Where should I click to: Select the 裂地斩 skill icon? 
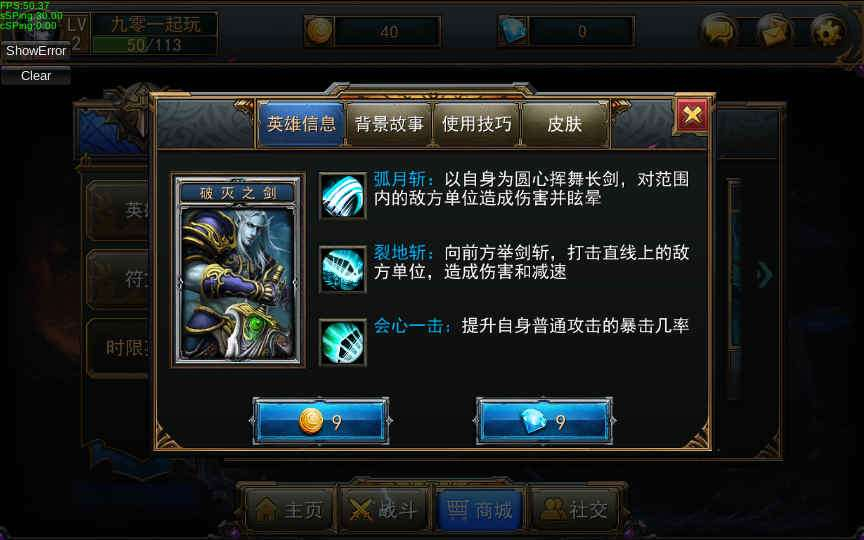coord(342,269)
